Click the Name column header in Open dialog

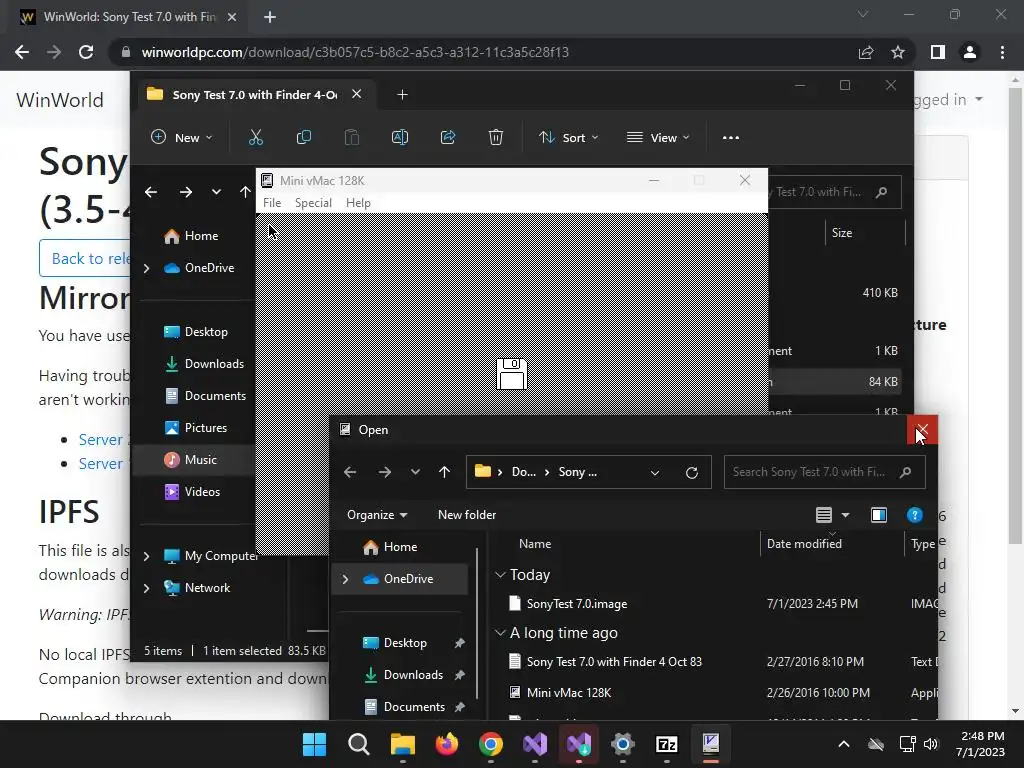(x=535, y=544)
